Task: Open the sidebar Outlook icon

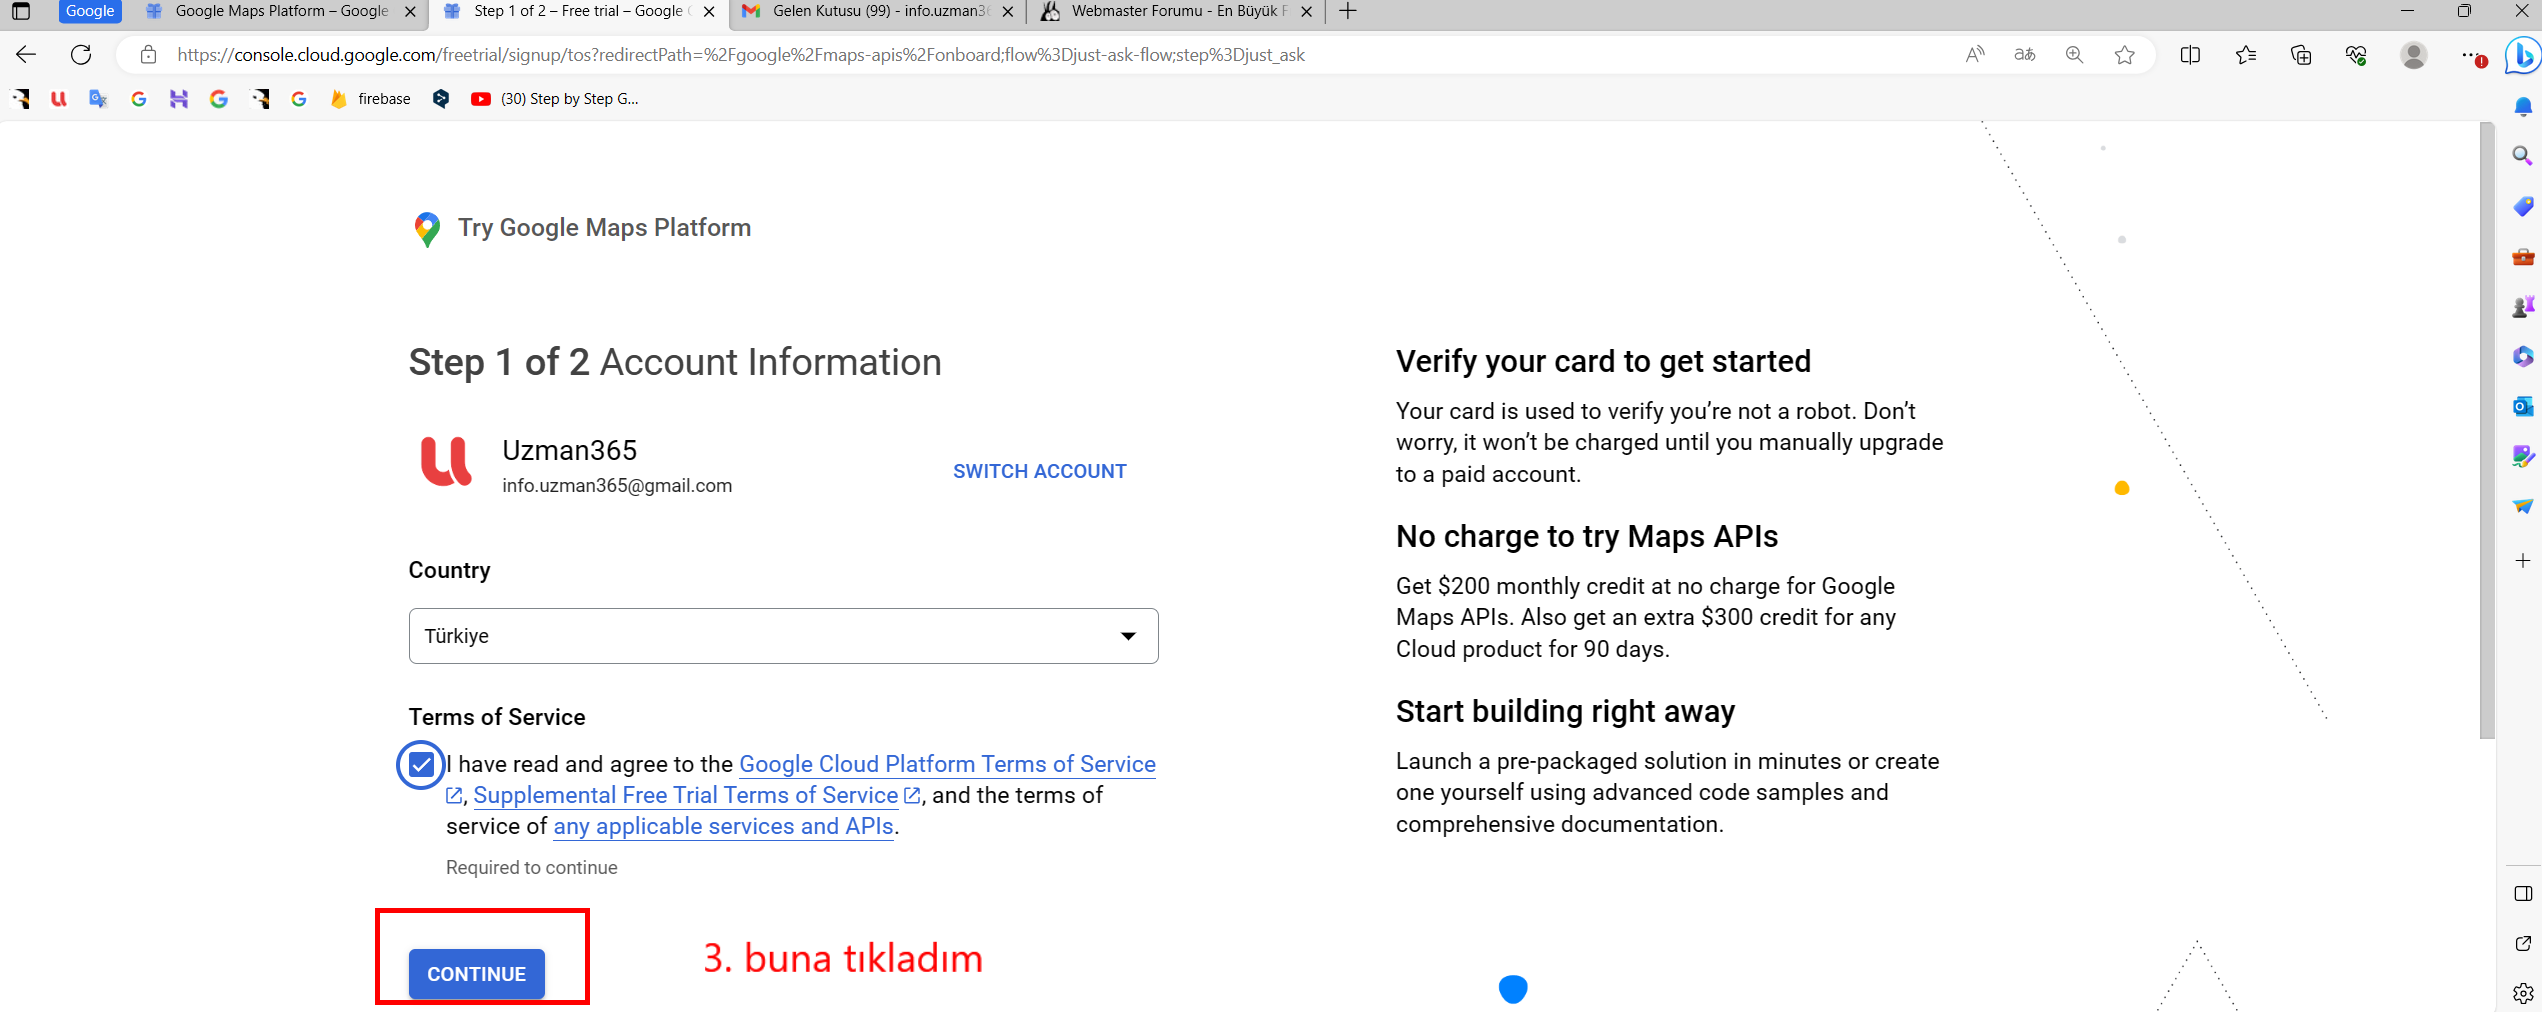Action: coord(2523,407)
